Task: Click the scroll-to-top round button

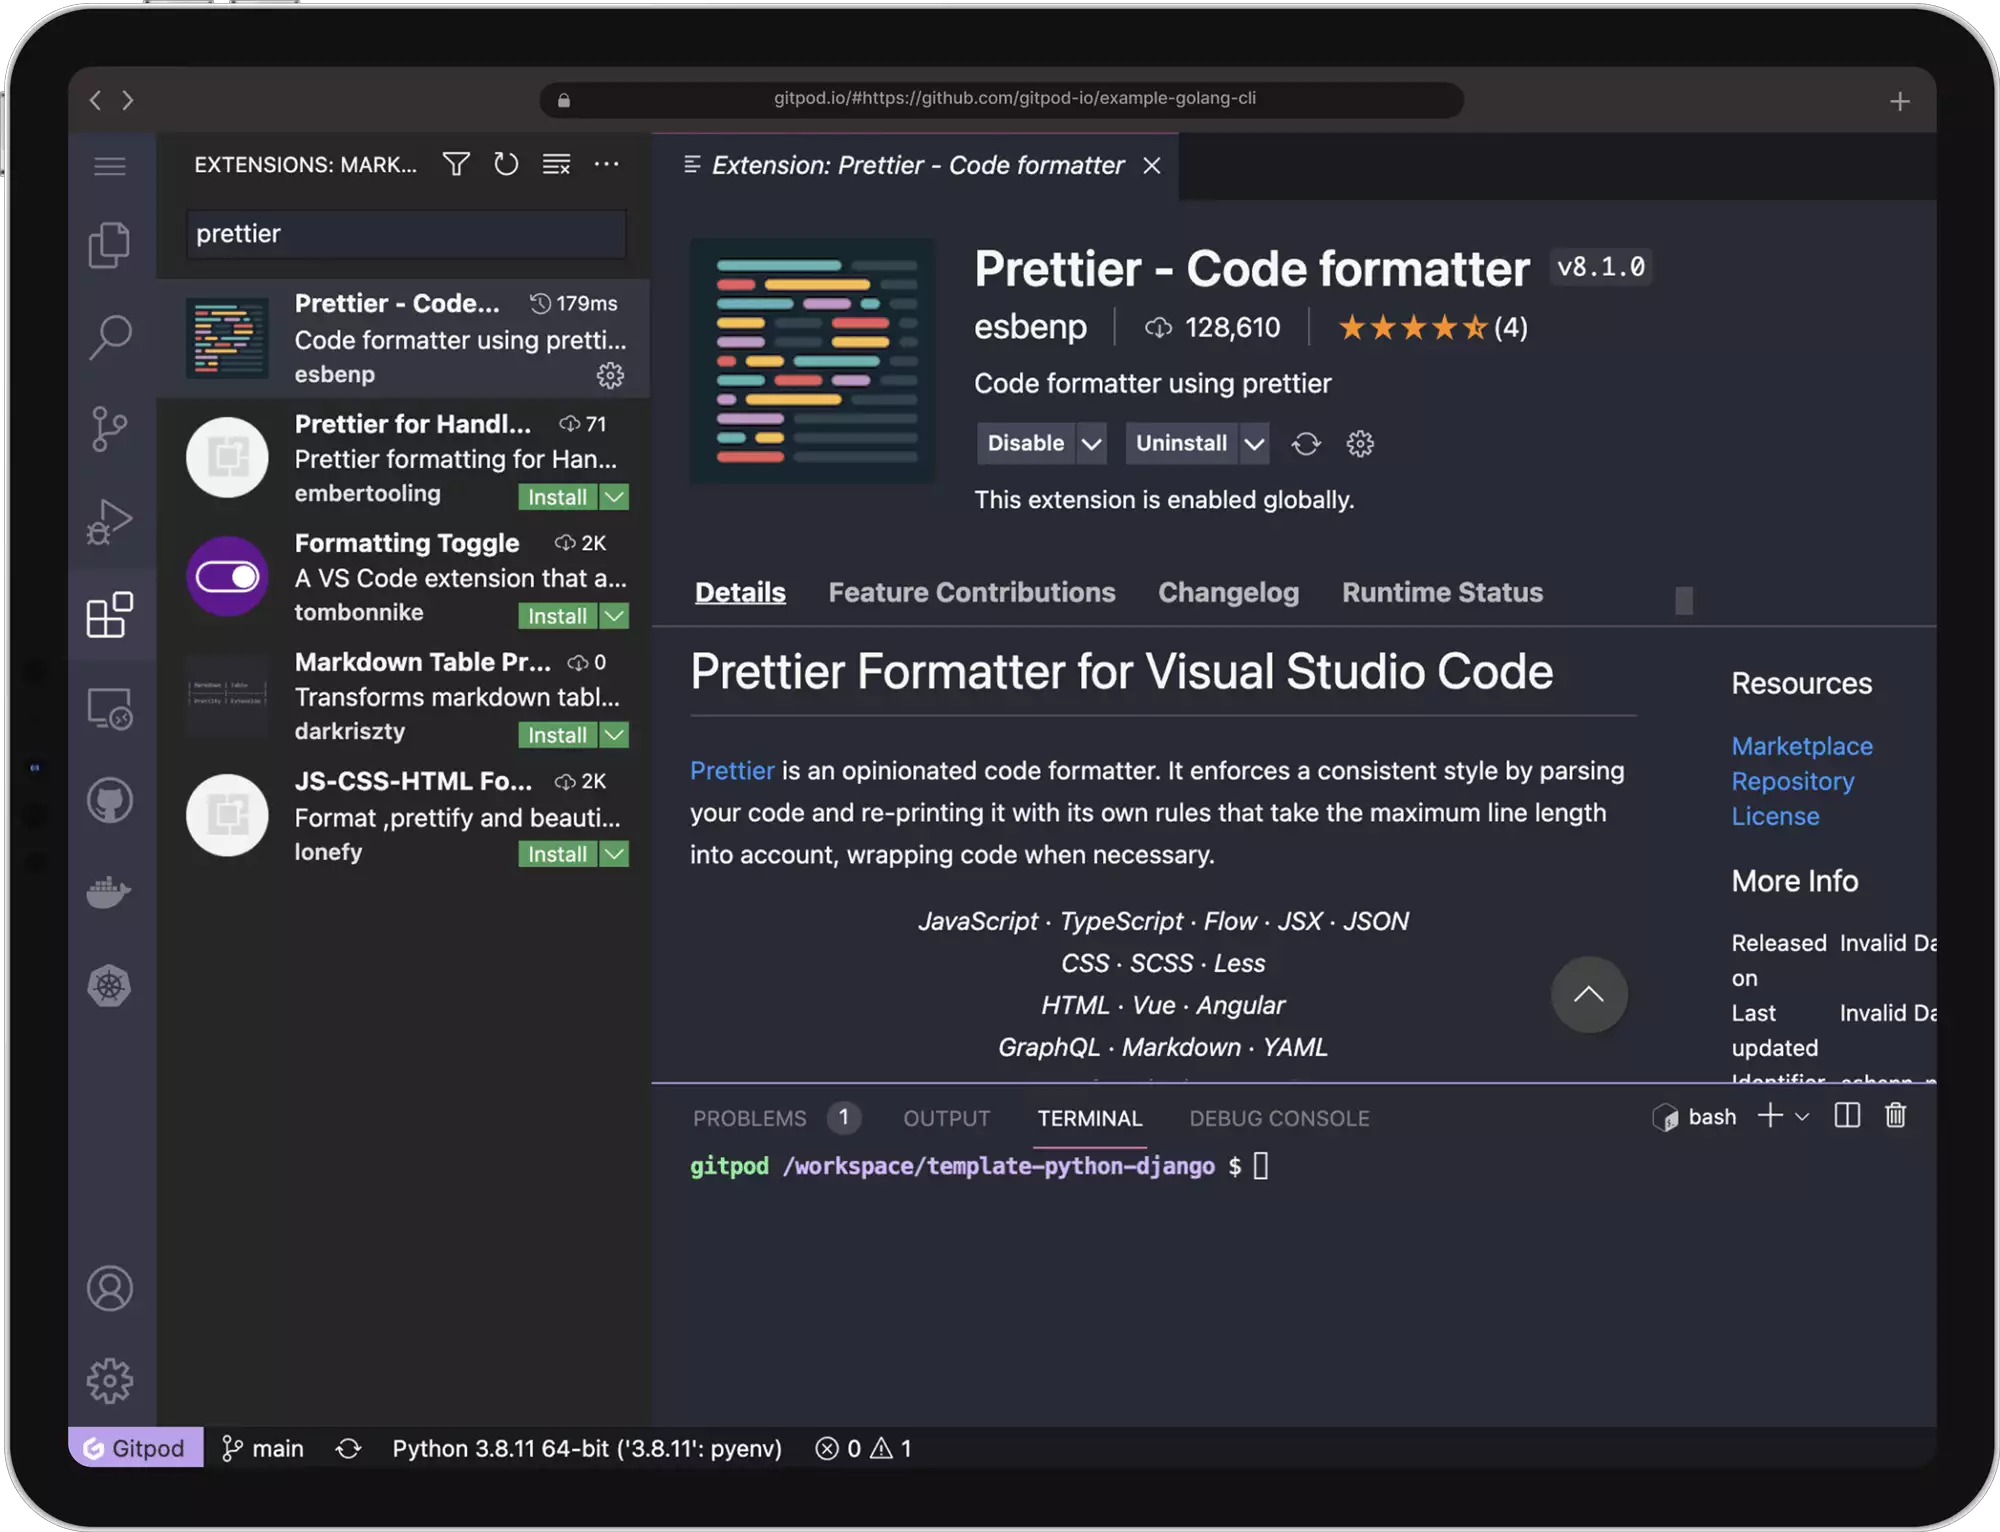Action: (x=1588, y=995)
